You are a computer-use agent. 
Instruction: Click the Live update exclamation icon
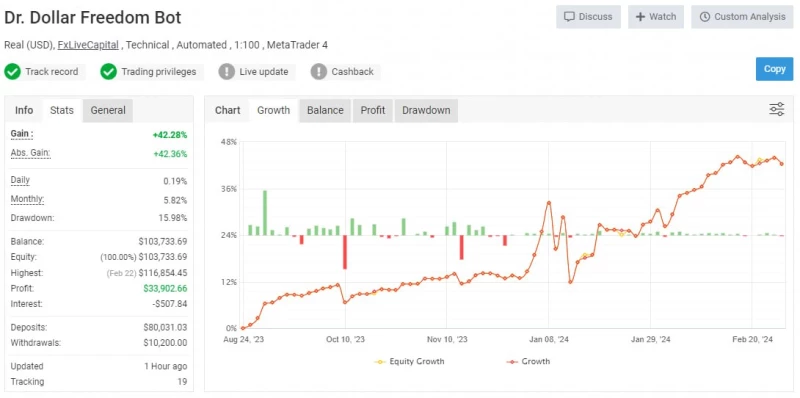point(227,71)
